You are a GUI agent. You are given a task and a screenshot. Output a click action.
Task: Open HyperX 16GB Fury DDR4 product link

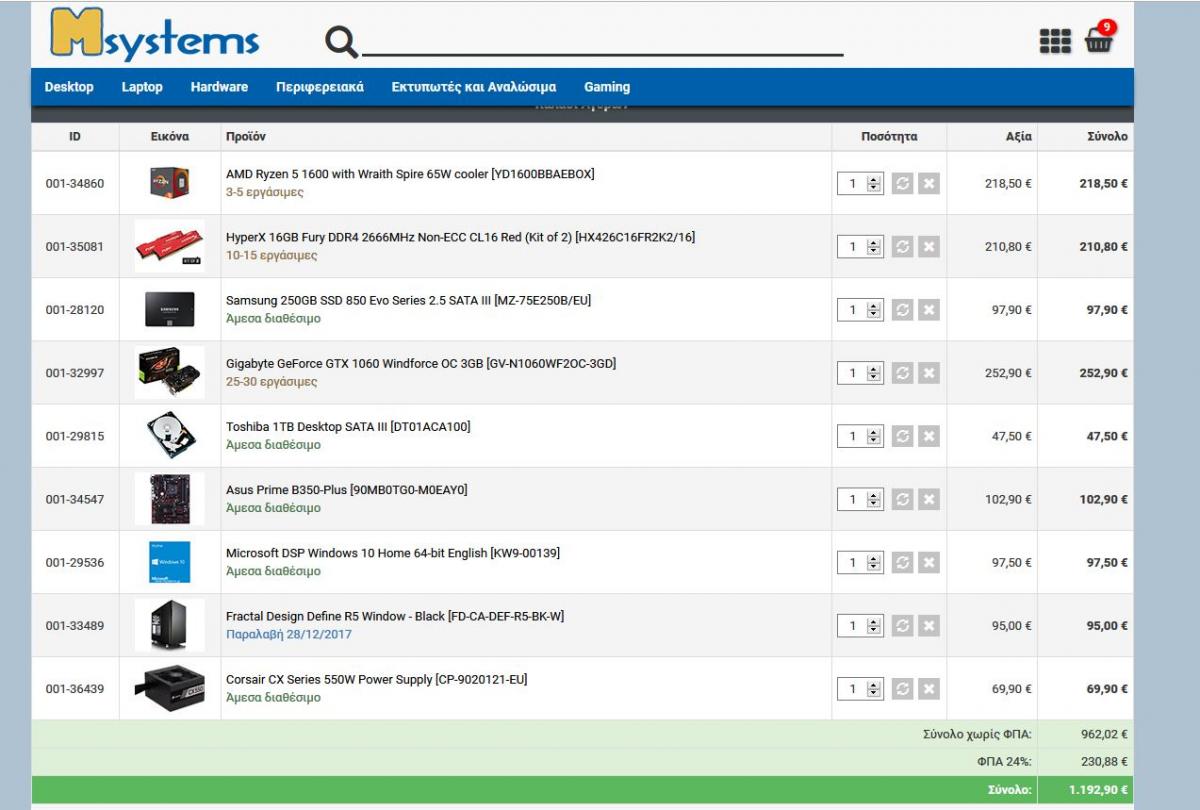(460, 237)
